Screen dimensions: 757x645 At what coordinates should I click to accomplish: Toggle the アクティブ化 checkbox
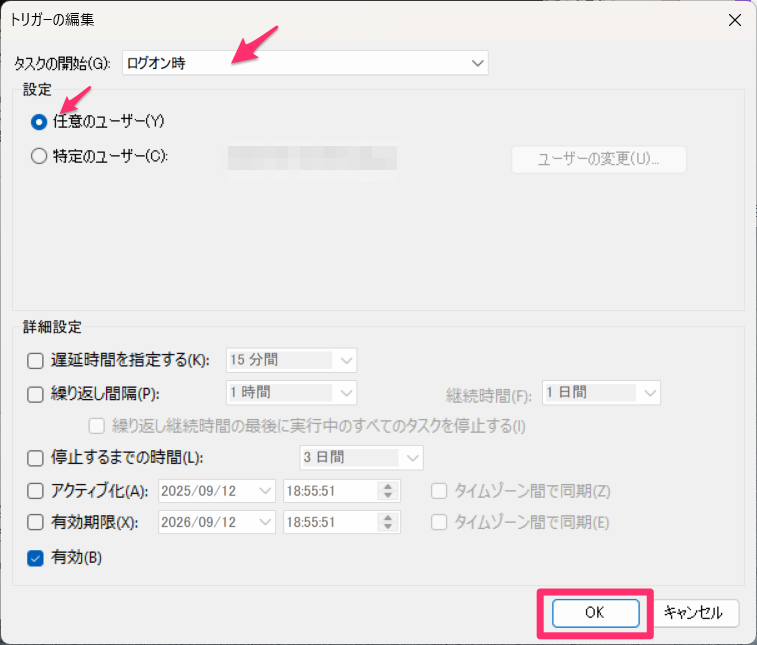pyautogui.click(x=35, y=490)
